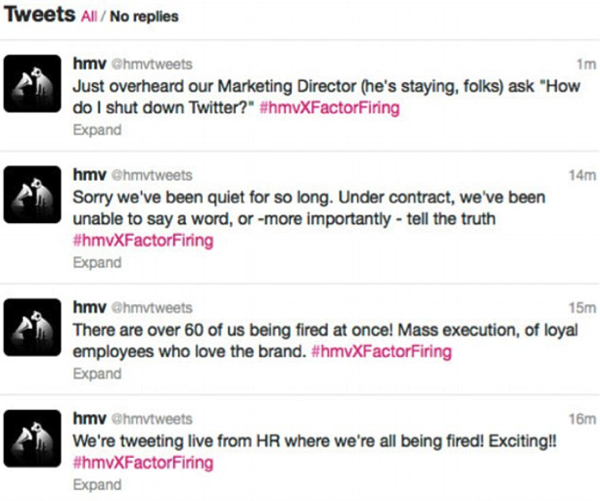Open @hmvtweets handle on the 14m tweet
This screenshot has width=600, height=501.
click(x=152, y=175)
